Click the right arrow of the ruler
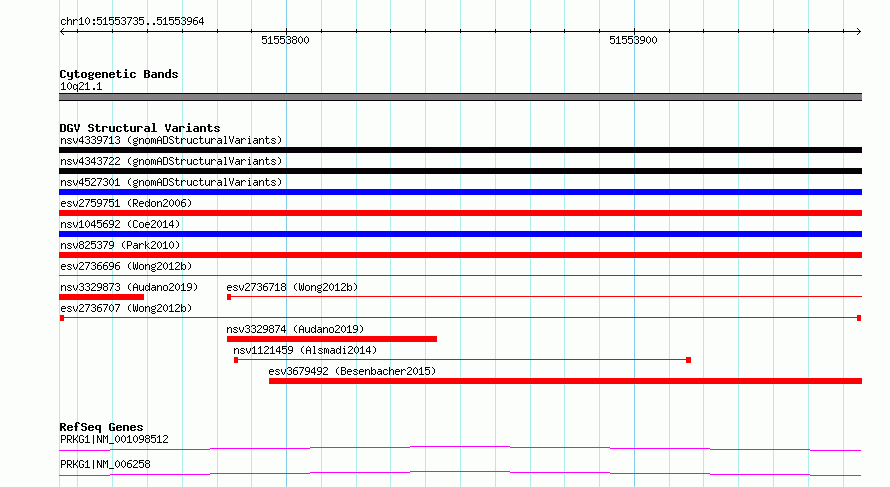 tap(859, 32)
